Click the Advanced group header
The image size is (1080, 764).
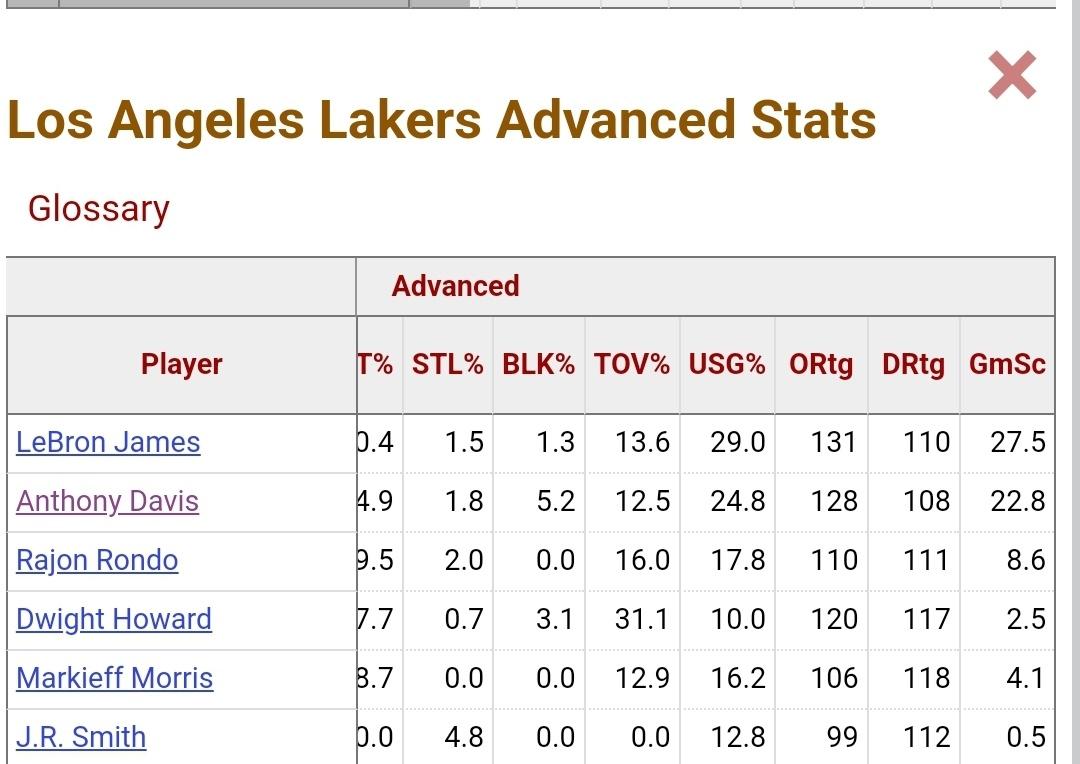click(455, 286)
